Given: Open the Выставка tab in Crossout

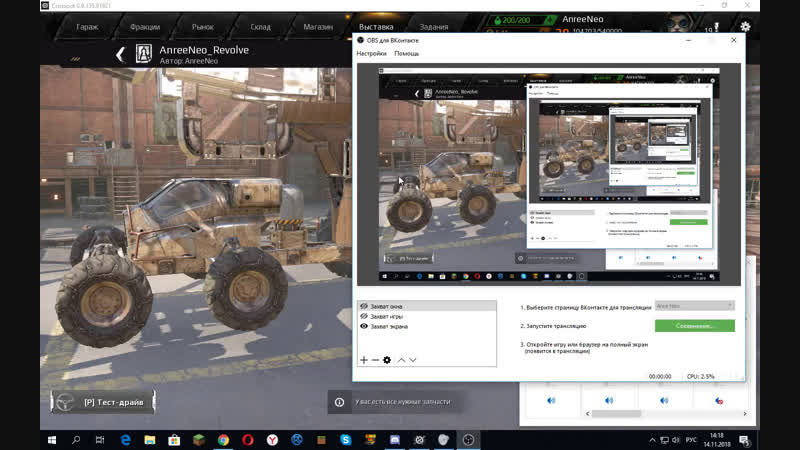Looking at the screenshot, I should pos(376,27).
